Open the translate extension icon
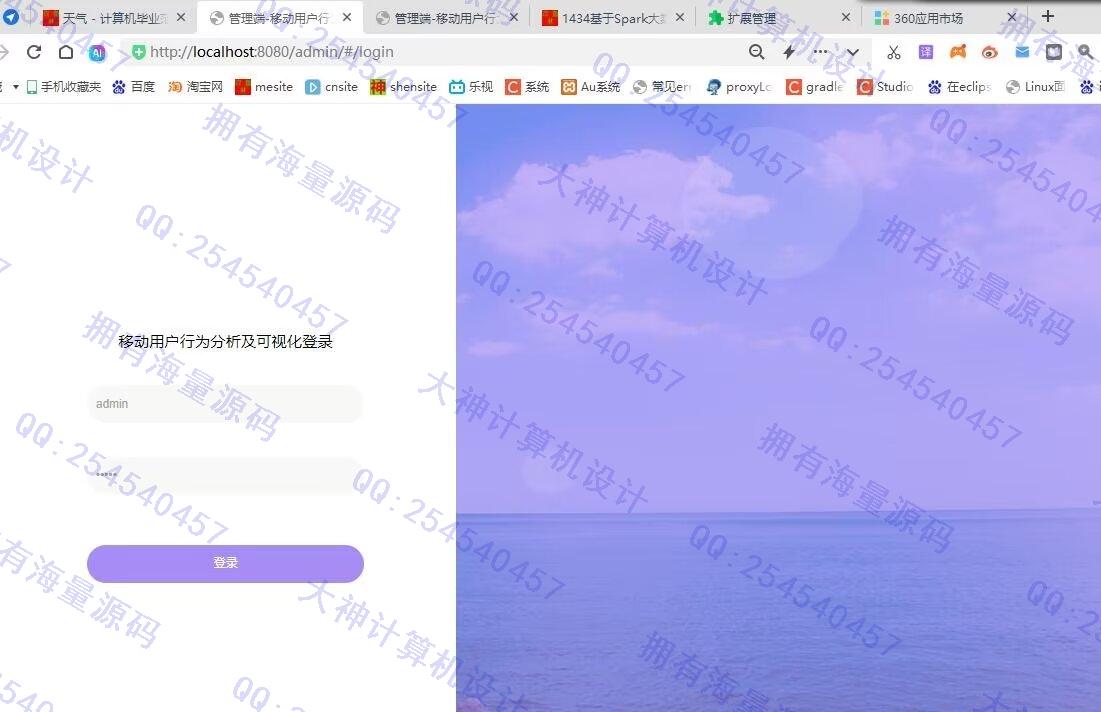Viewport: 1101px width, 712px height. pyautogui.click(x=925, y=52)
